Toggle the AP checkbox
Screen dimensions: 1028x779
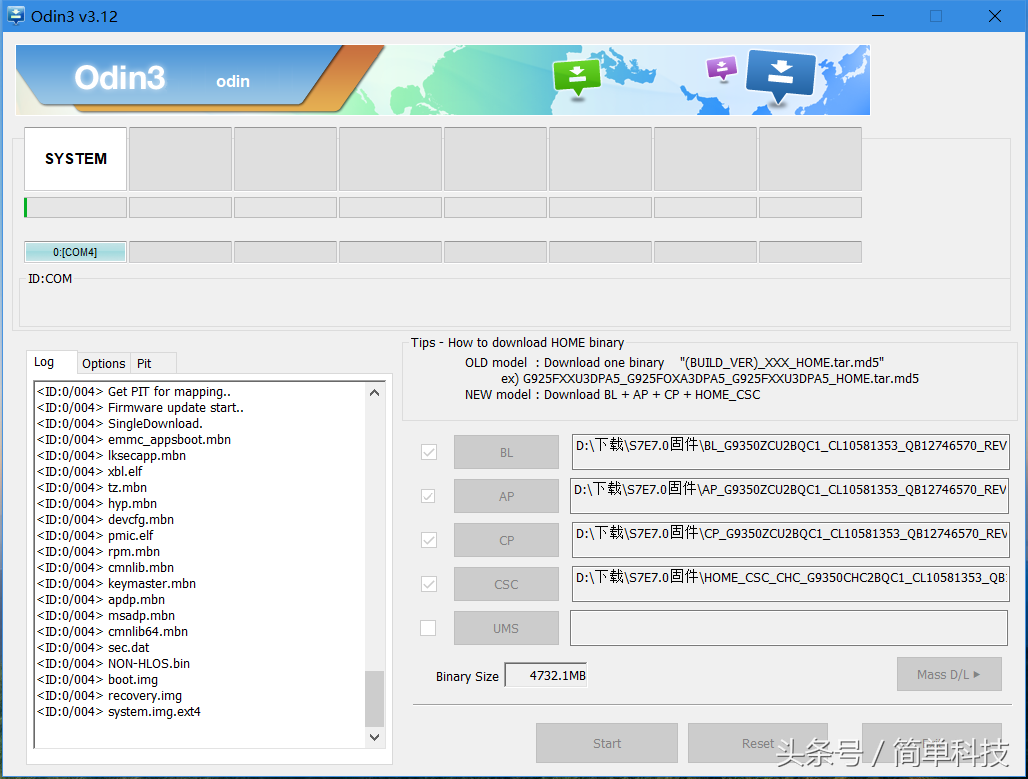428,496
